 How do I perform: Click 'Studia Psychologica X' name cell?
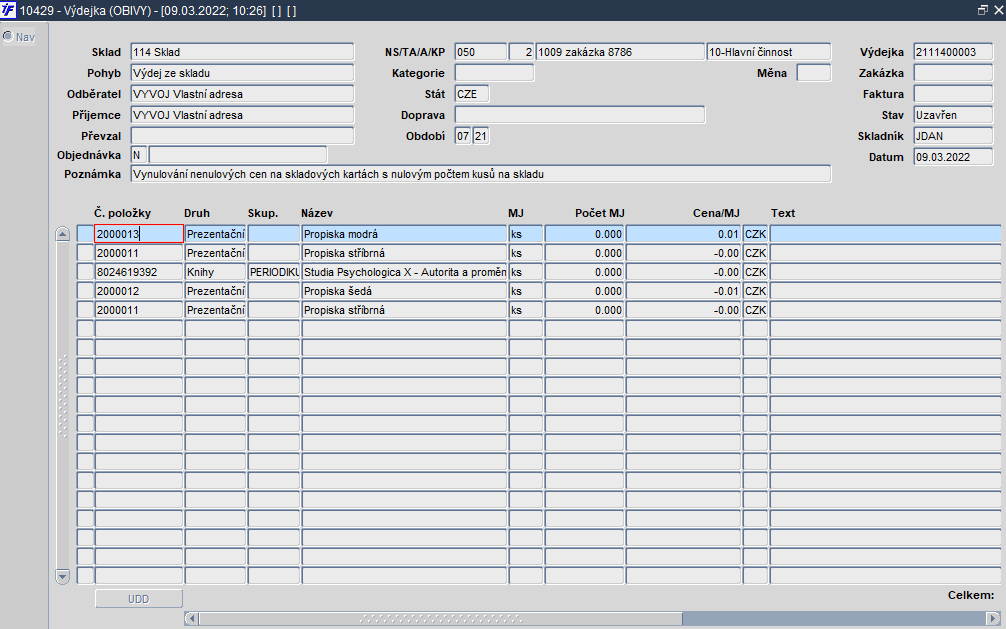point(404,272)
